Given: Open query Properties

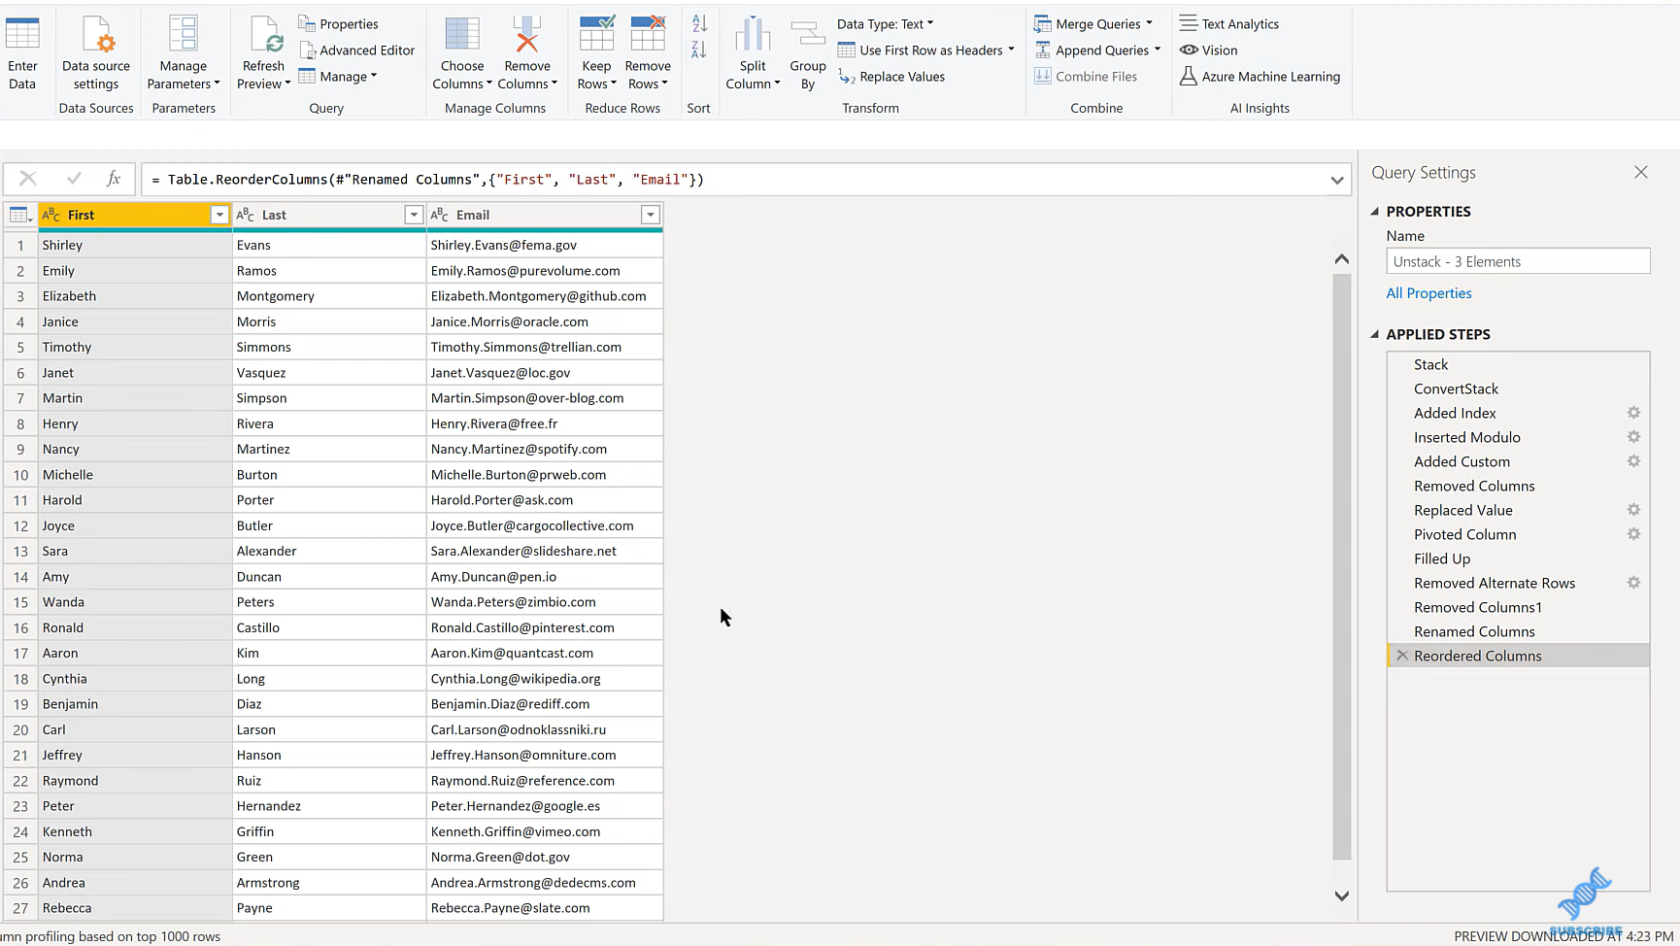Looking at the screenshot, I should (x=338, y=24).
